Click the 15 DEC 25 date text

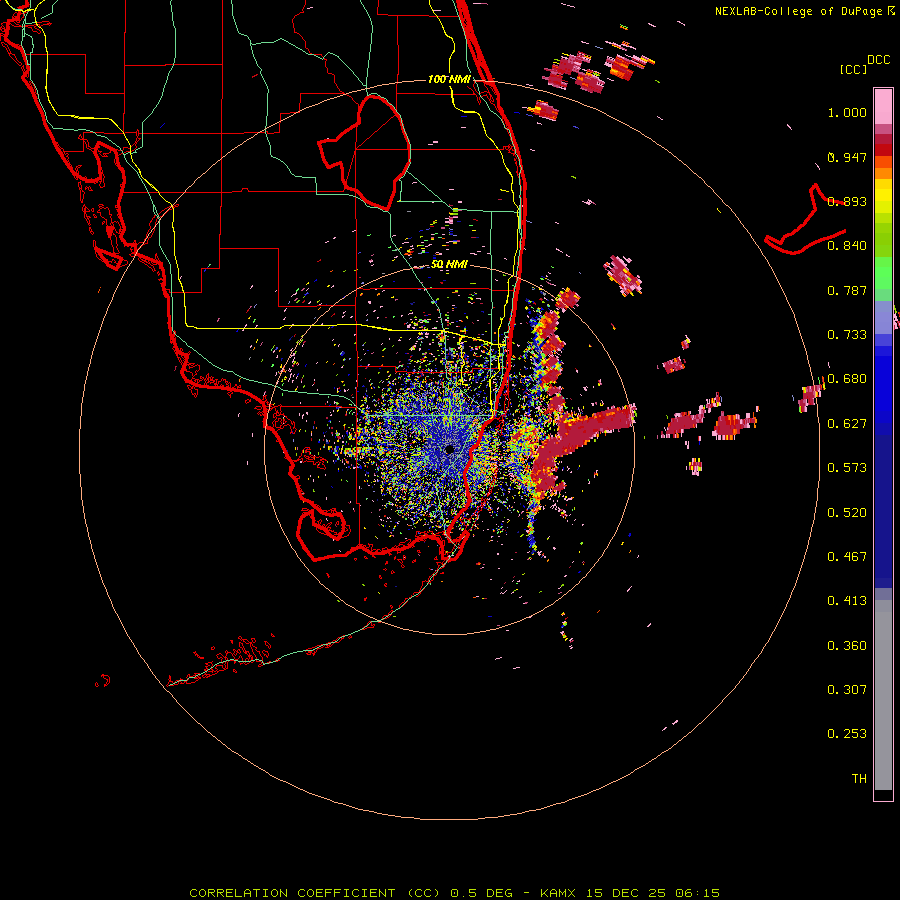point(626,893)
